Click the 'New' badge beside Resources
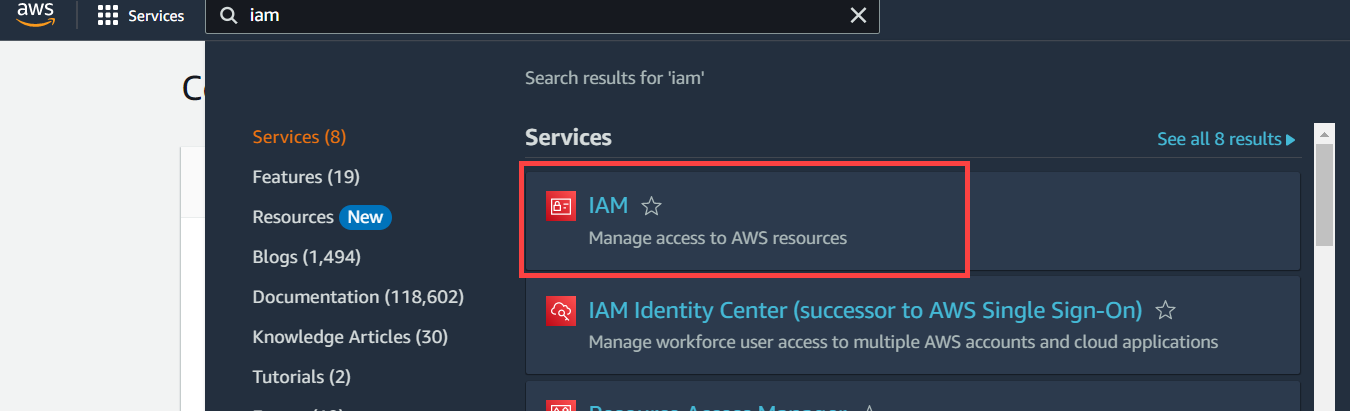 (x=365, y=217)
